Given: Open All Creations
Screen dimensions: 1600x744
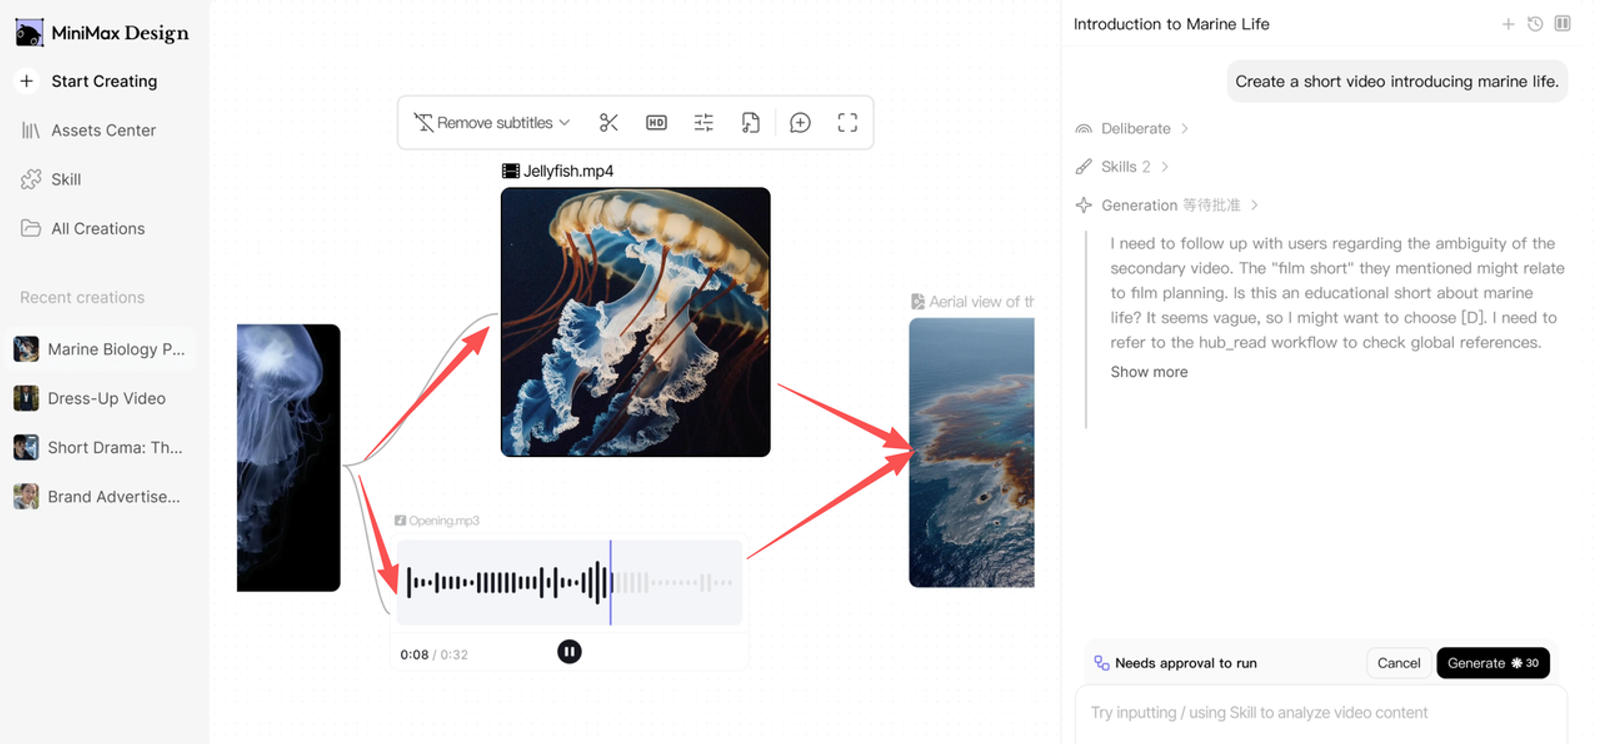Looking at the screenshot, I should pyautogui.click(x=98, y=228).
